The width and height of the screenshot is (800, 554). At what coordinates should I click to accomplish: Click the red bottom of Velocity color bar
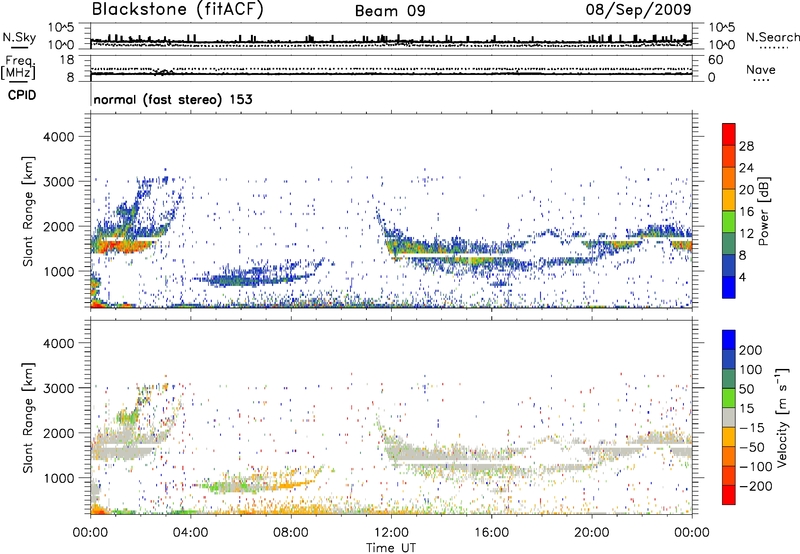tap(729, 495)
